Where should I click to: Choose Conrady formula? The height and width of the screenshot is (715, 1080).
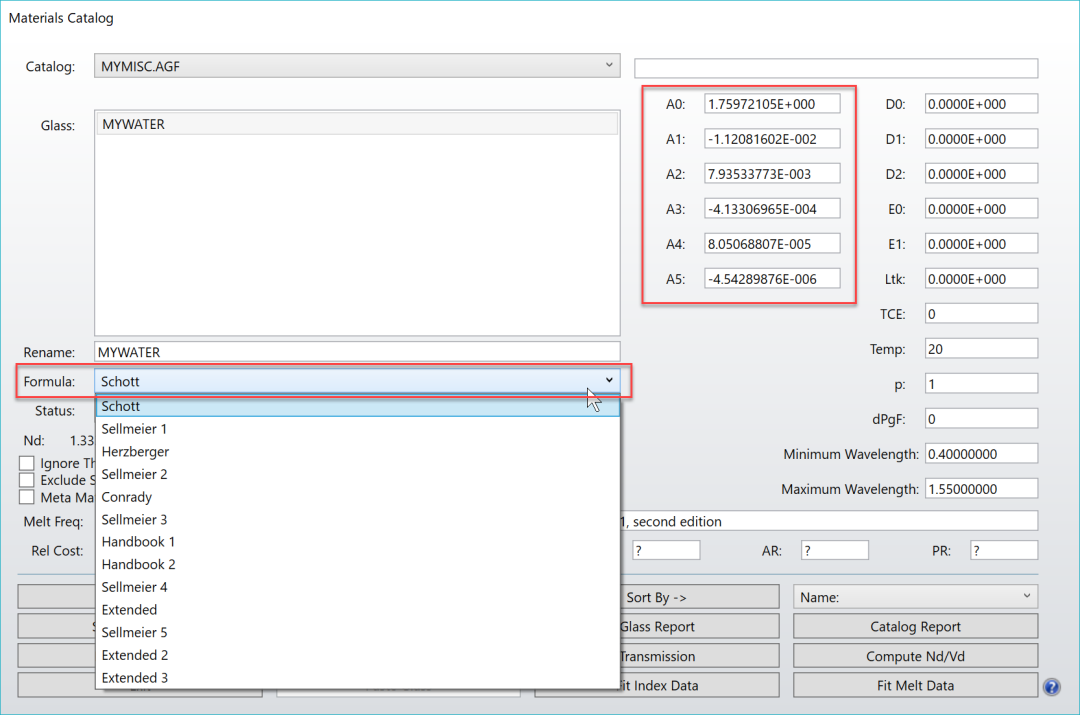(x=357, y=497)
